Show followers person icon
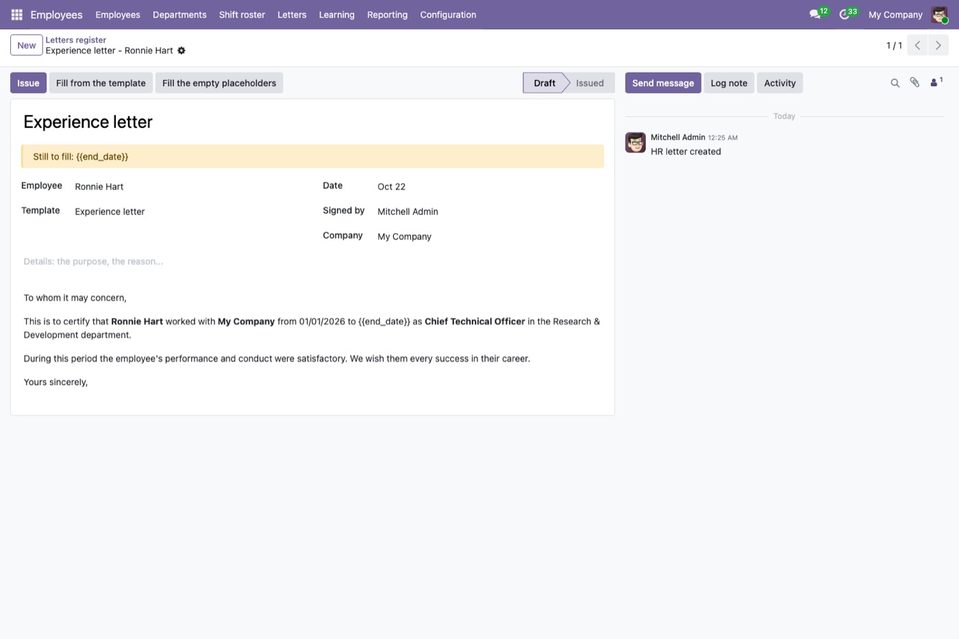Image resolution: width=959 pixels, height=639 pixels. click(936, 83)
